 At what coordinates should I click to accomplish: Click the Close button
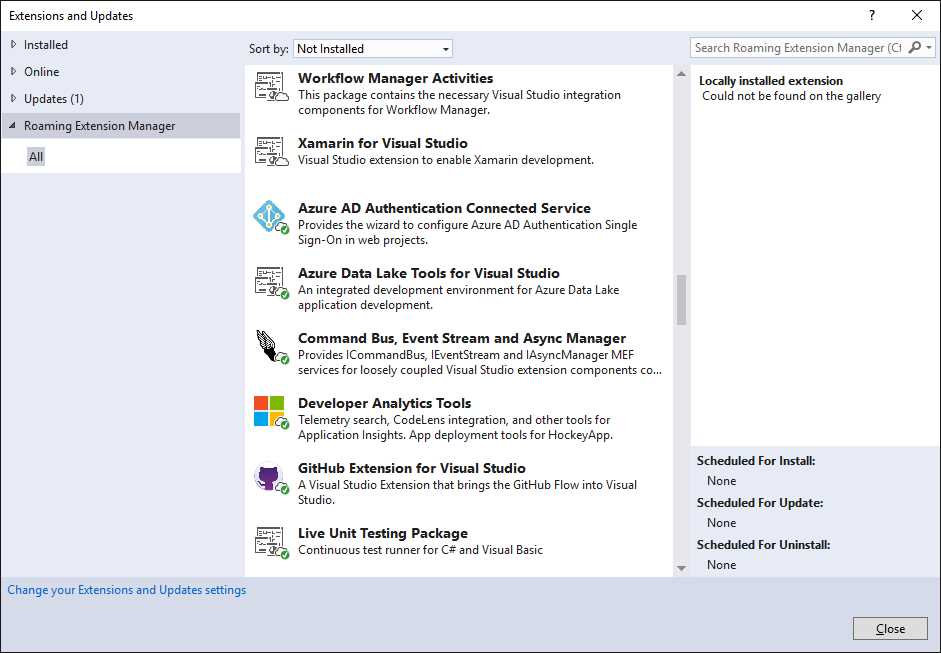pyautogui.click(x=889, y=628)
